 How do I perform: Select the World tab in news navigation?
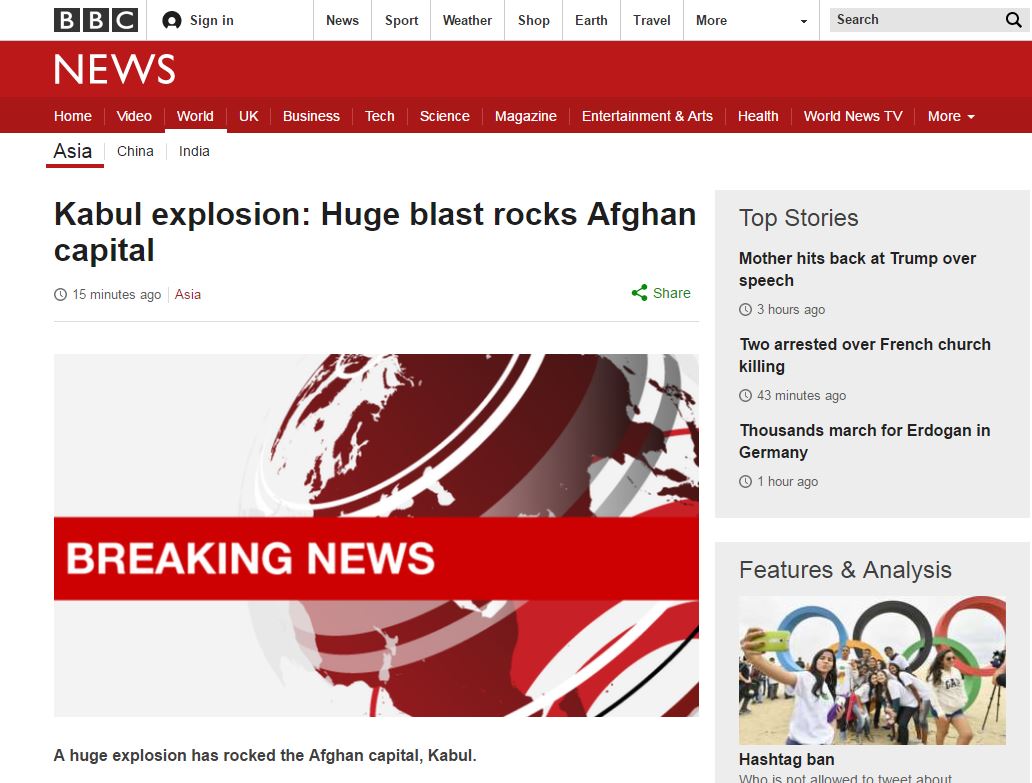click(195, 116)
